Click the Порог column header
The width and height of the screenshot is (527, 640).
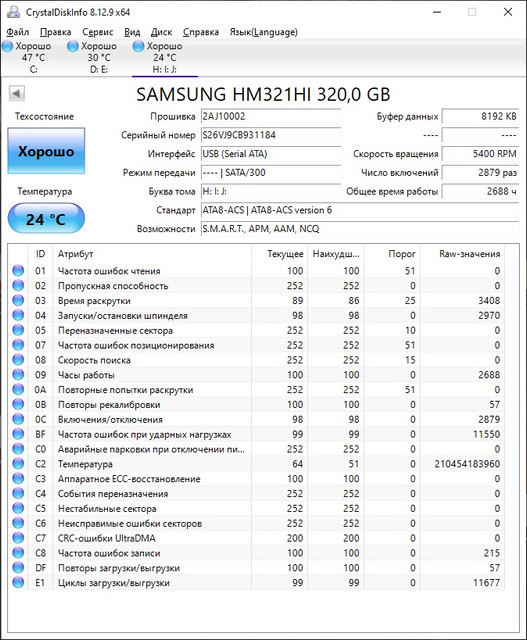(392, 254)
